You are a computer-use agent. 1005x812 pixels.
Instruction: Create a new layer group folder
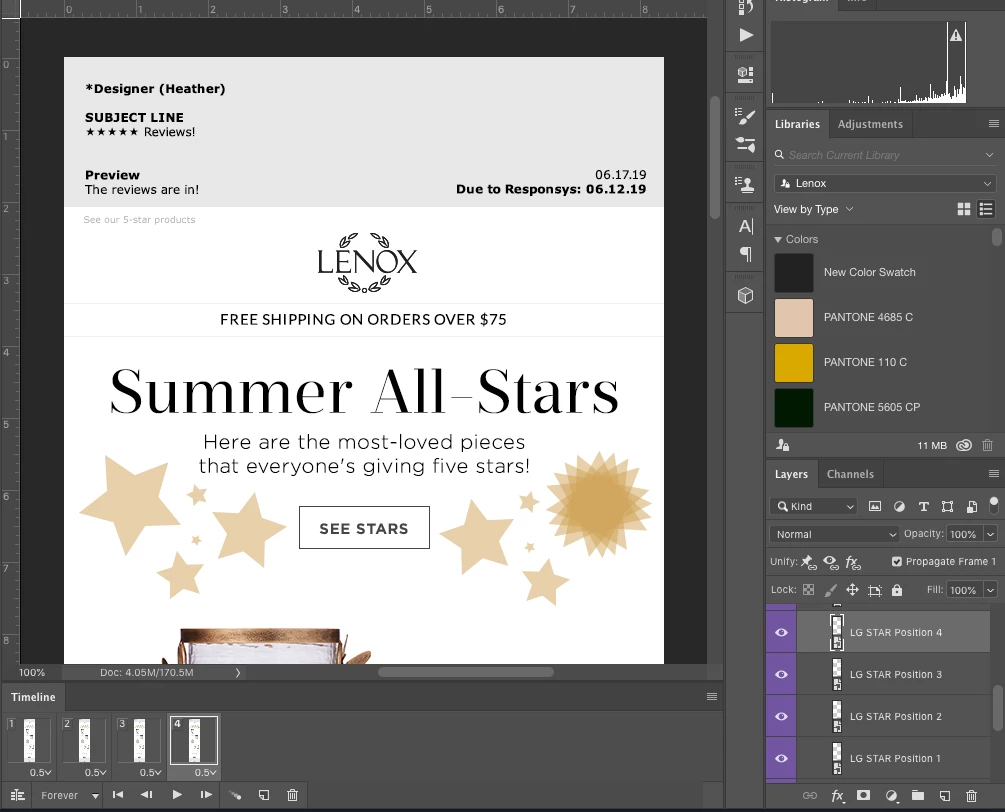pos(918,795)
